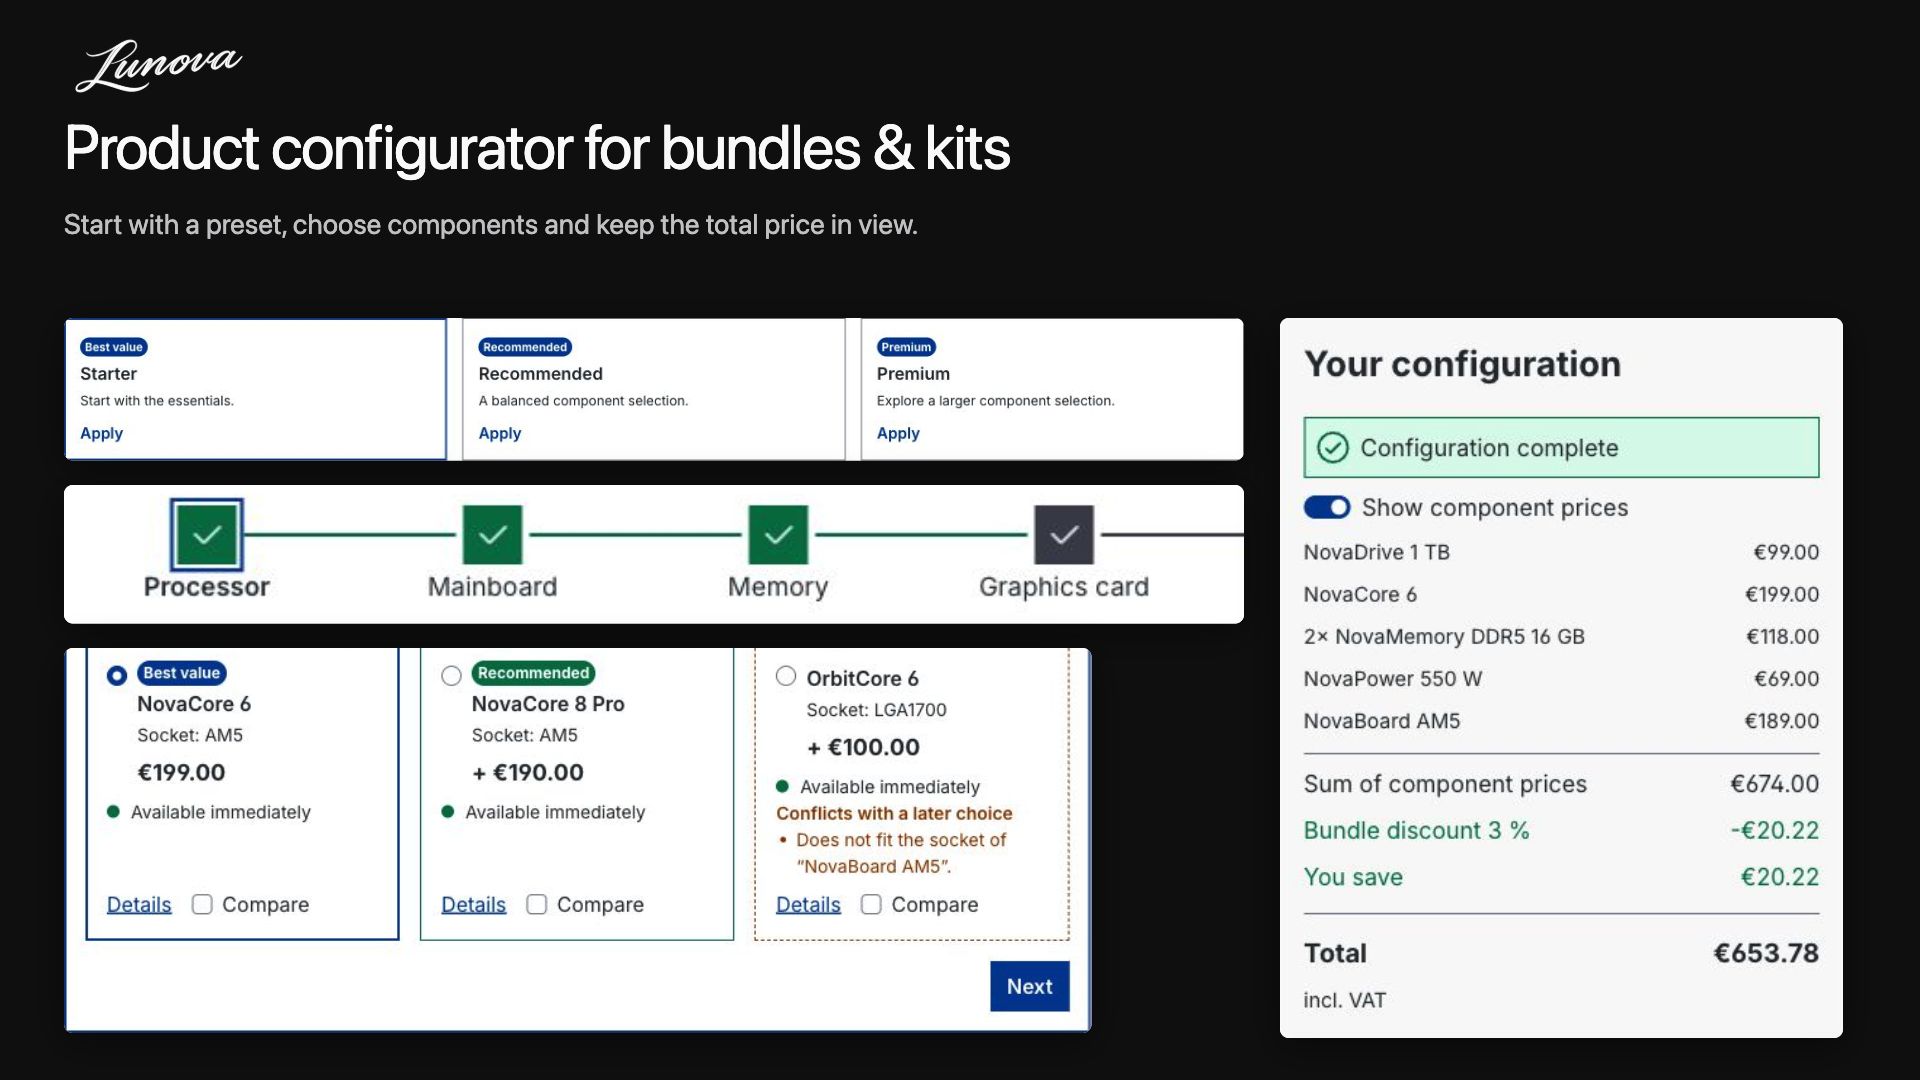The image size is (1920, 1080).
Task: Open Details for NovaCore 6
Action: [x=139, y=904]
